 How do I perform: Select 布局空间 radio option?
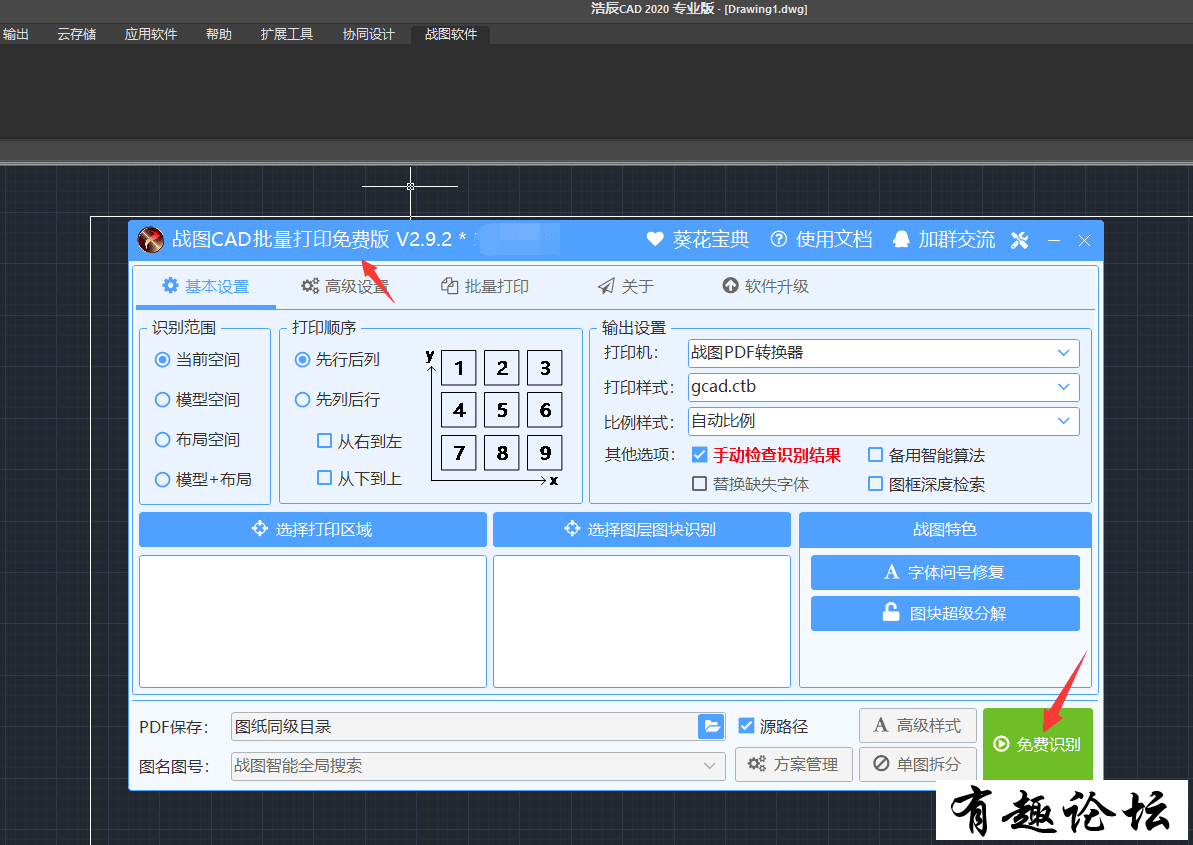(x=197, y=440)
